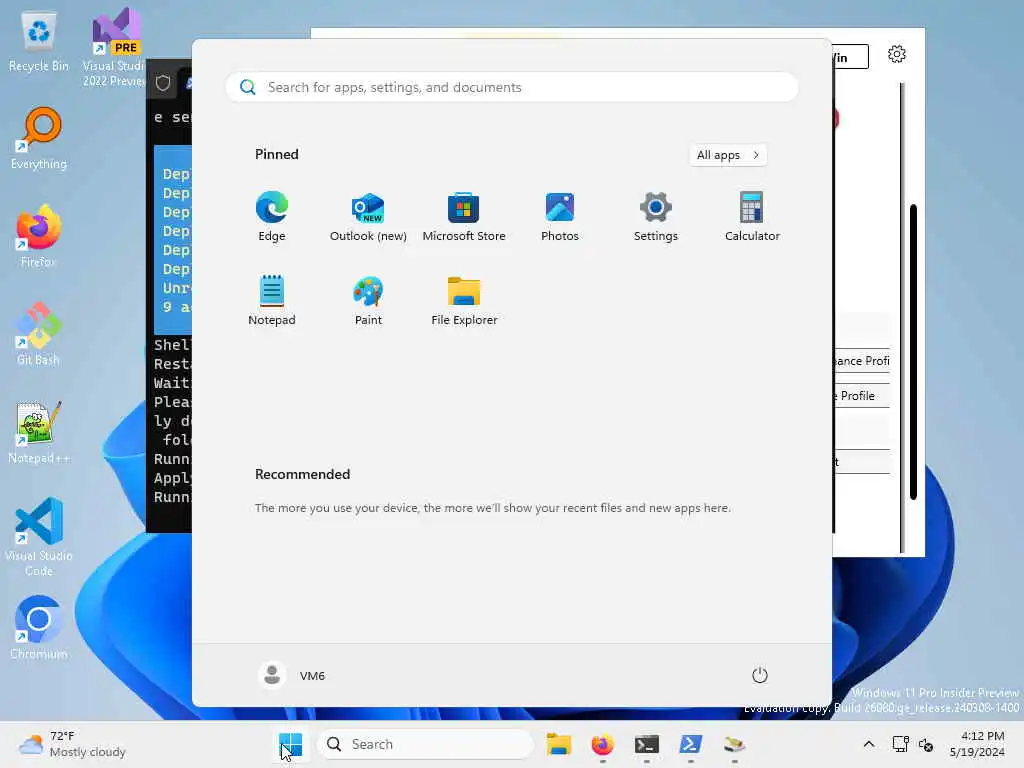This screenshot has width=1024, height=768.
Task: Open Settings from pinned apps
Action: (x=656, y=217)
